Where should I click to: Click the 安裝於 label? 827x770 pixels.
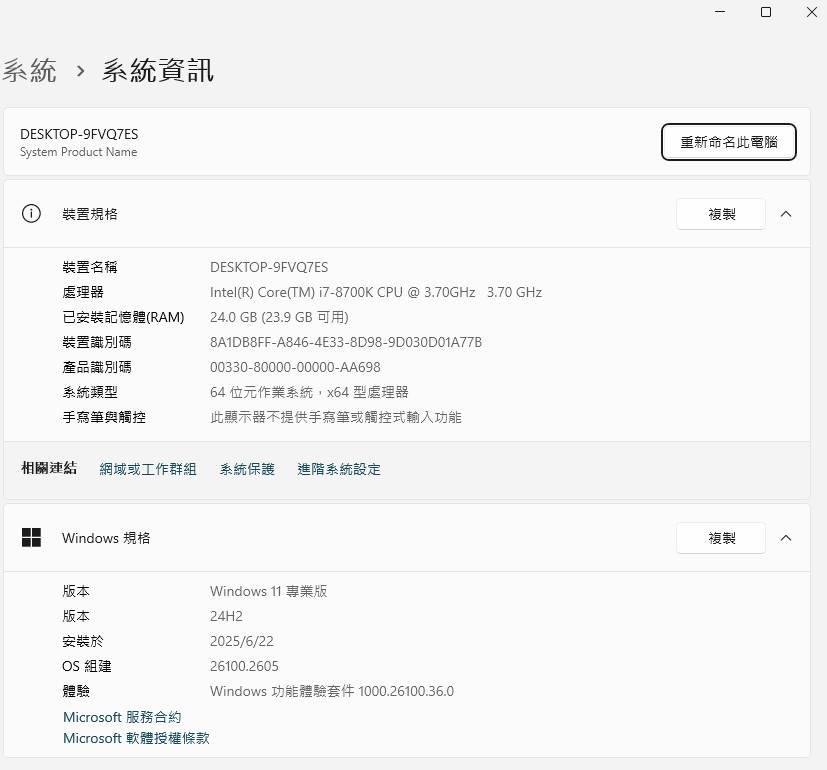coord(83,641)
